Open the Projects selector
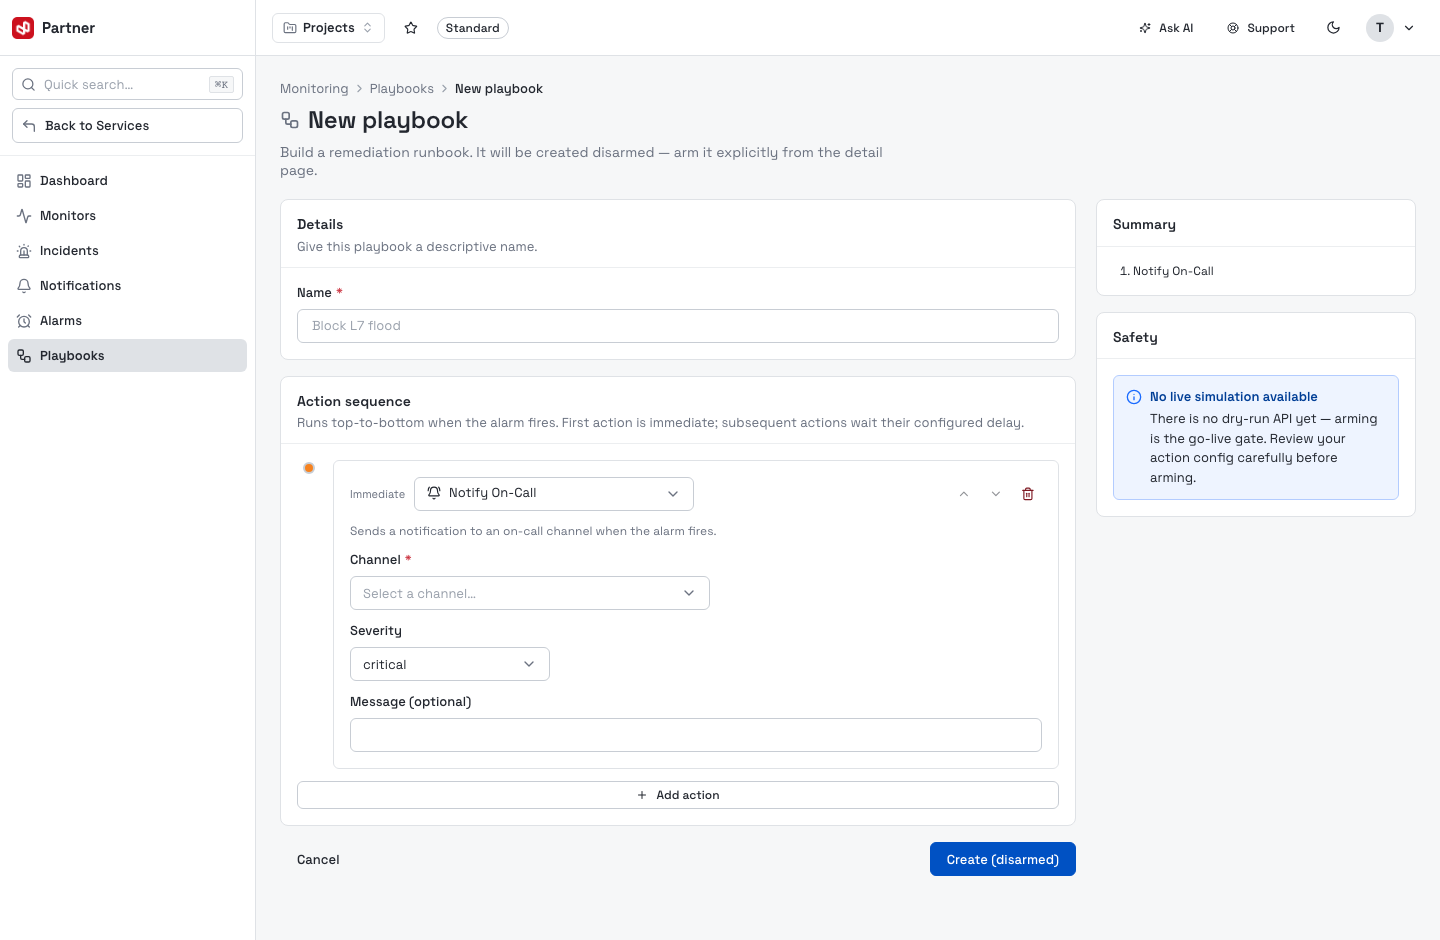Screen dimensions: 1440x940 pos(328,28)
